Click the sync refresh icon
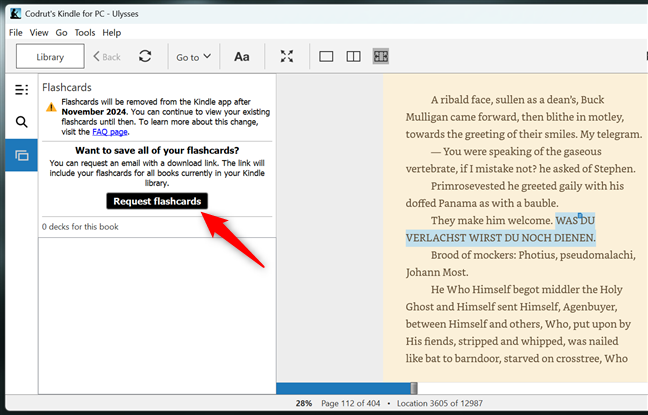 (145, 57)
